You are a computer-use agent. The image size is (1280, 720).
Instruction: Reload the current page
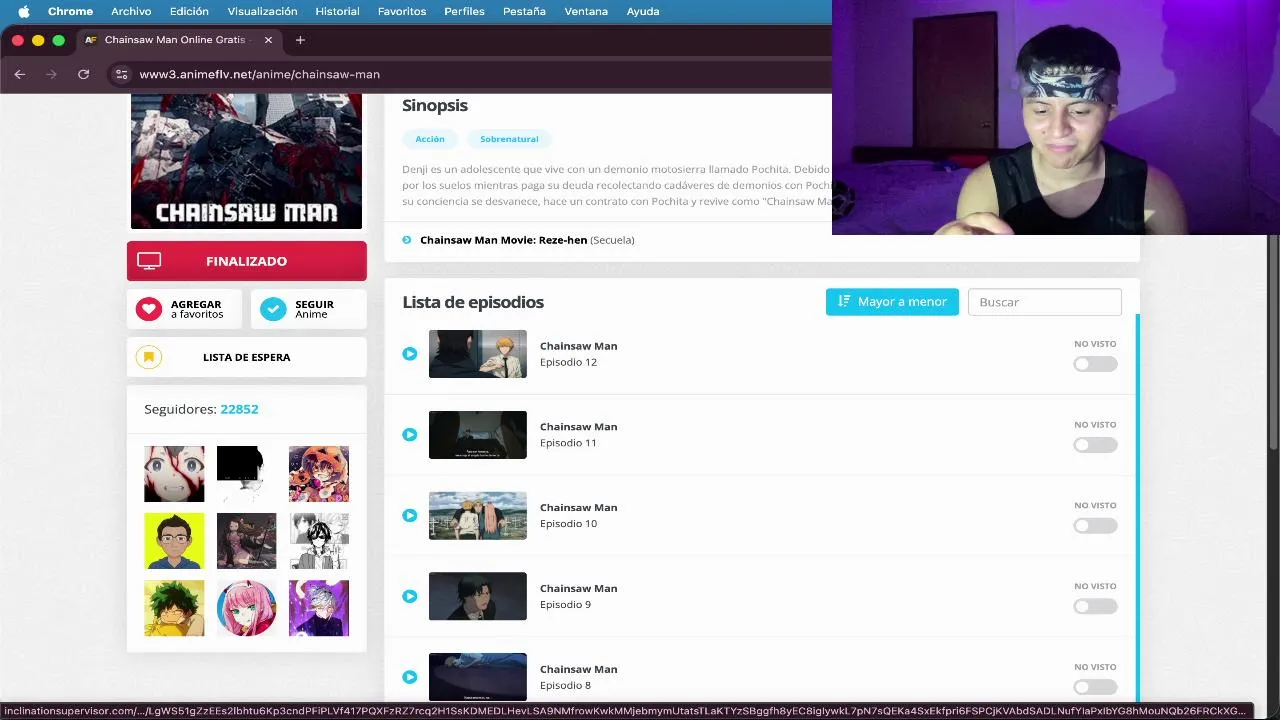tap(83, 74)
